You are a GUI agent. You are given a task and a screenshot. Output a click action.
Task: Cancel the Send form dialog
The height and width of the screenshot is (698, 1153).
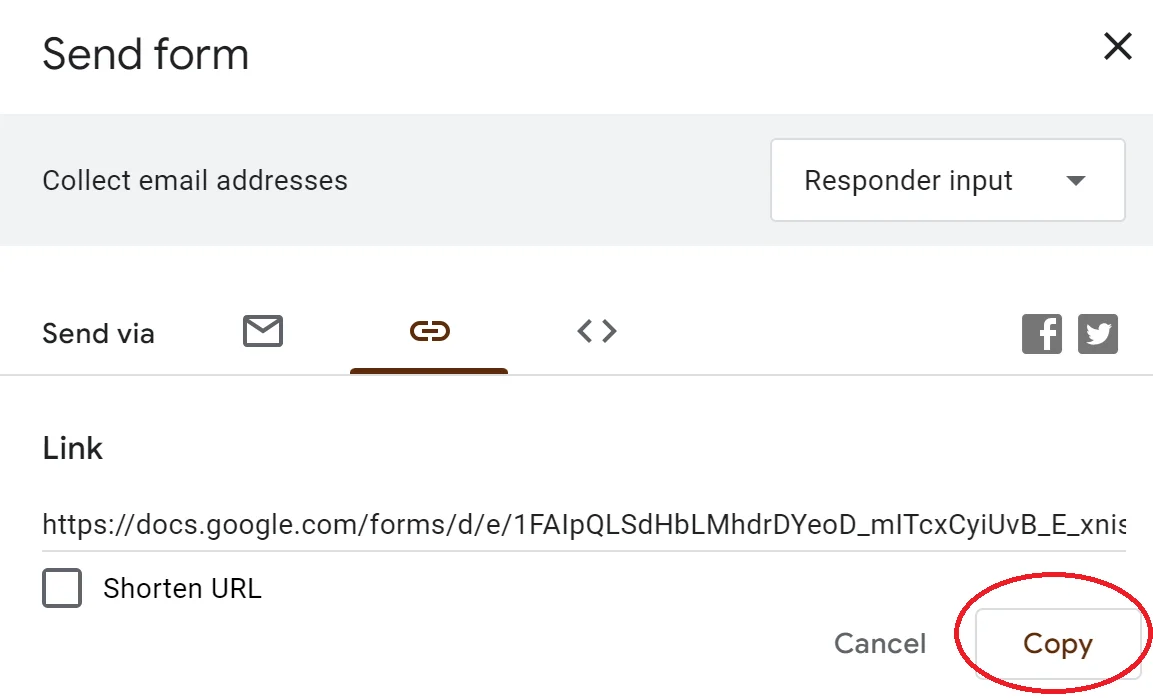coord(879,644)
